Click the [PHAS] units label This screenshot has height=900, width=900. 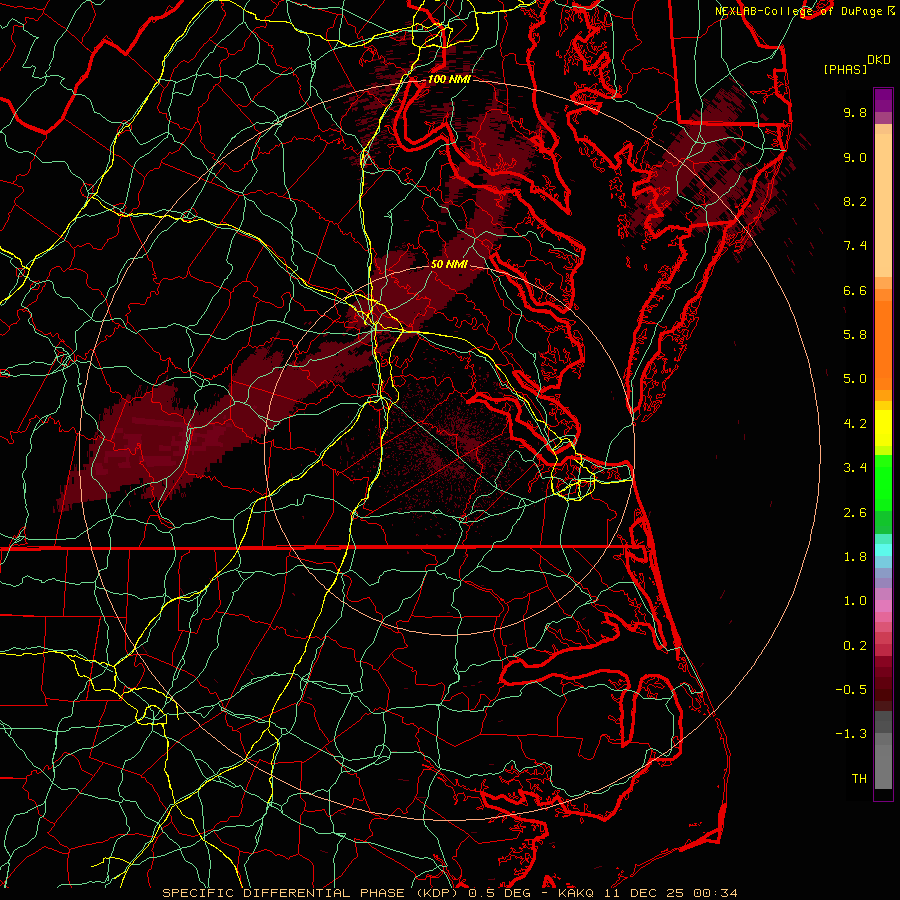pos(845,70)
